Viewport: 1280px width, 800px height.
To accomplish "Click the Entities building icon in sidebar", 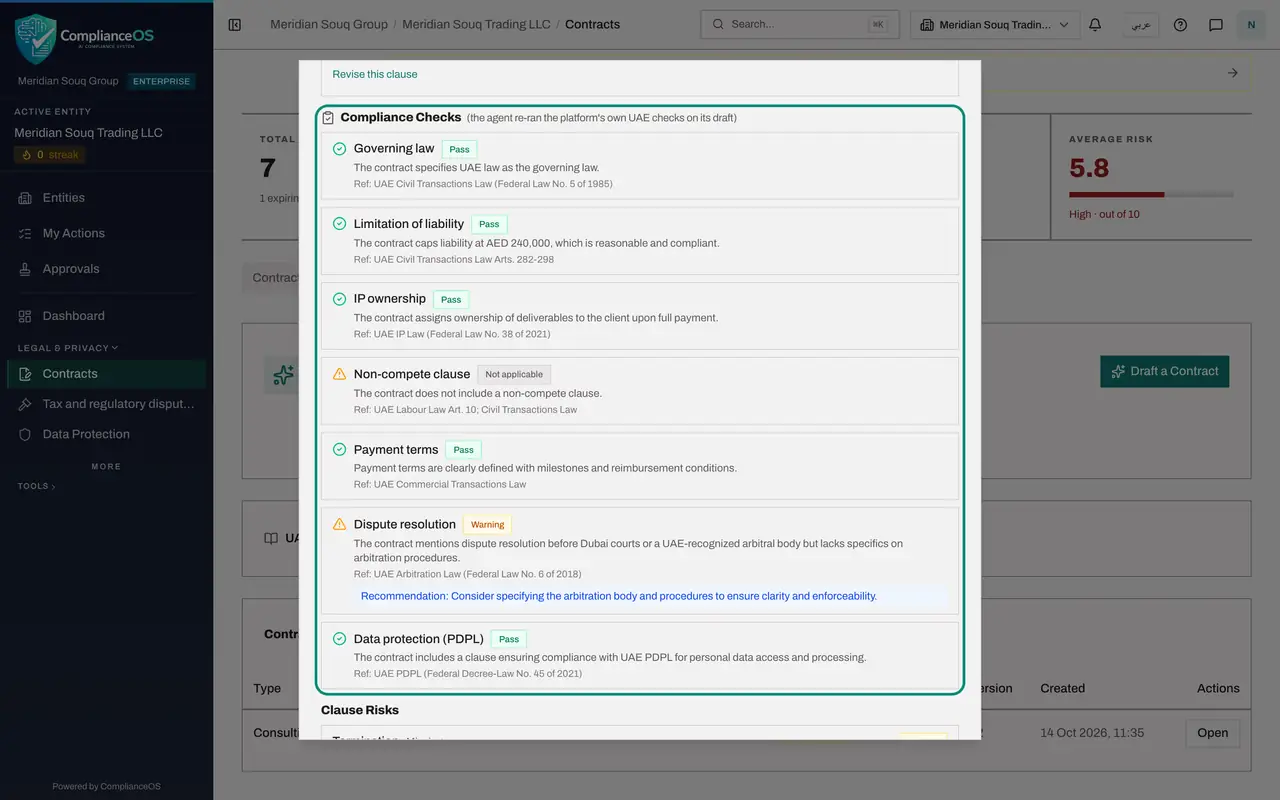I will coord(25,198).
